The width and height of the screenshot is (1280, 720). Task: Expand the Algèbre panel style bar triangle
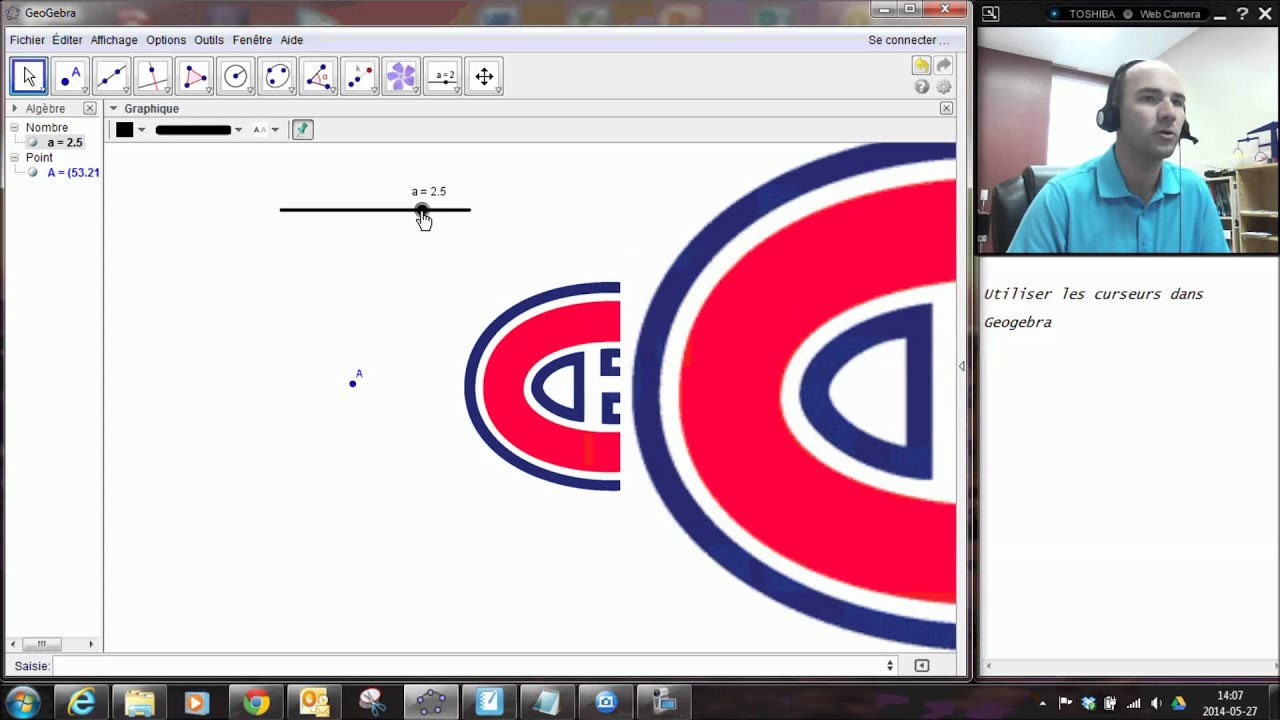tap(14, 108)
